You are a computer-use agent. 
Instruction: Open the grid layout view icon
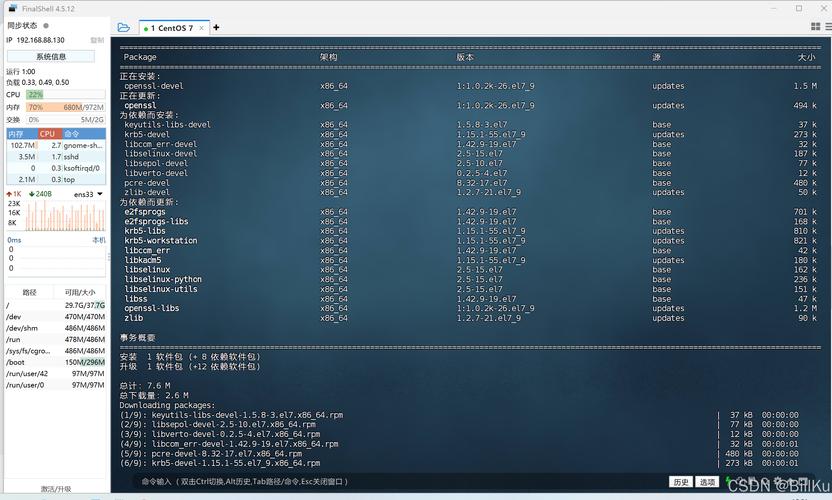pyautogui.click(x=816, y=27)
